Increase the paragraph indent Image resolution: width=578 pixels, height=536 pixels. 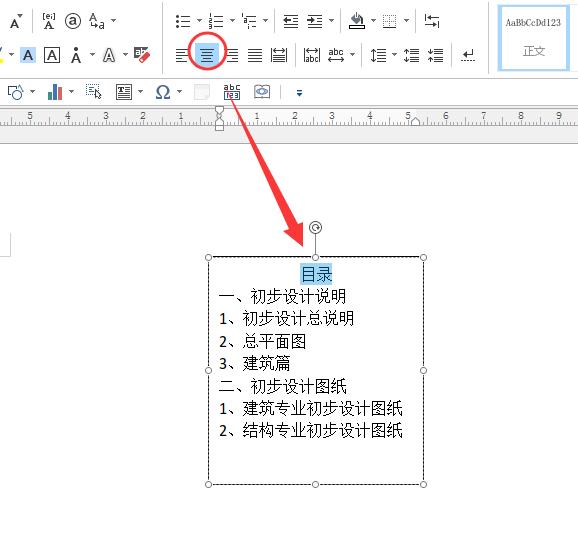[x=314, y=21]
